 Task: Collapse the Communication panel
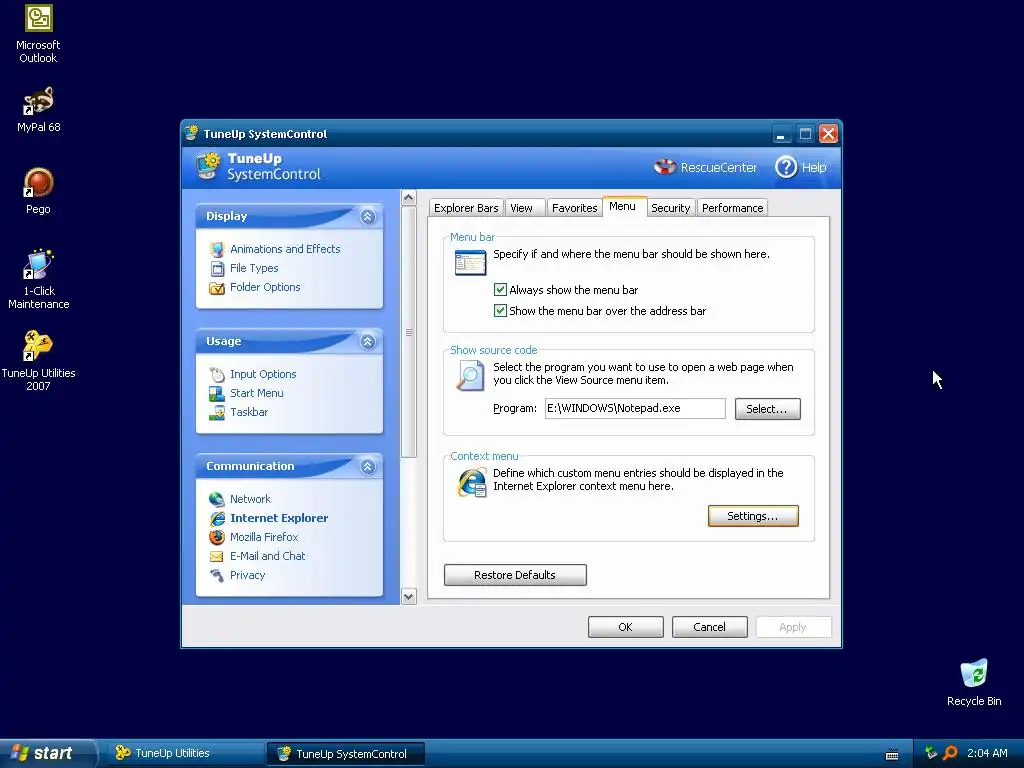coord(368,466)
